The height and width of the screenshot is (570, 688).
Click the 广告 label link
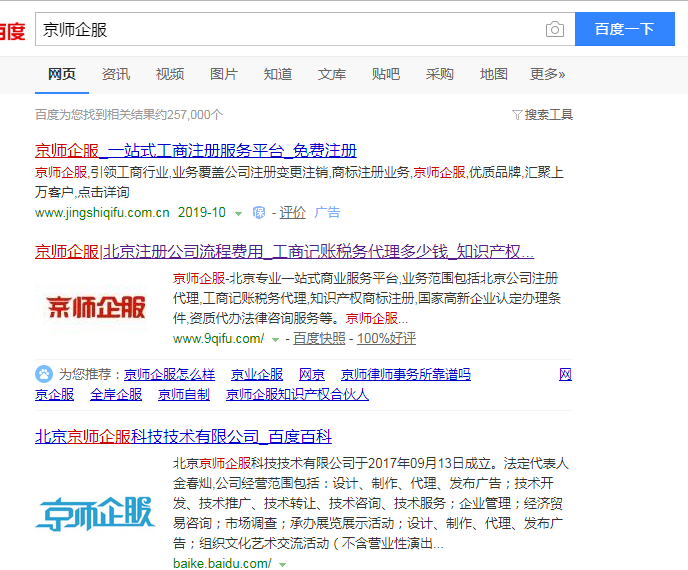coord(327,213)
